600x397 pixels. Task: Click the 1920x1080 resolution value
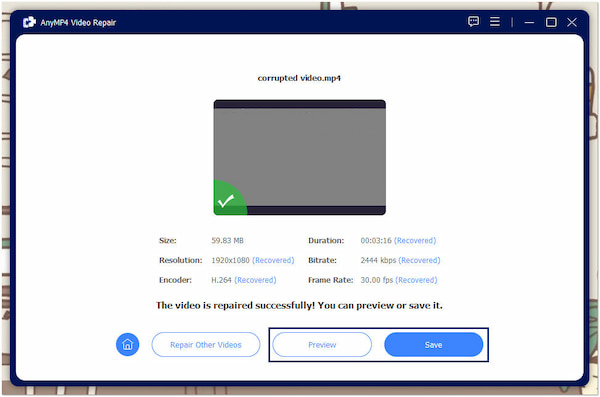[230, 260]
